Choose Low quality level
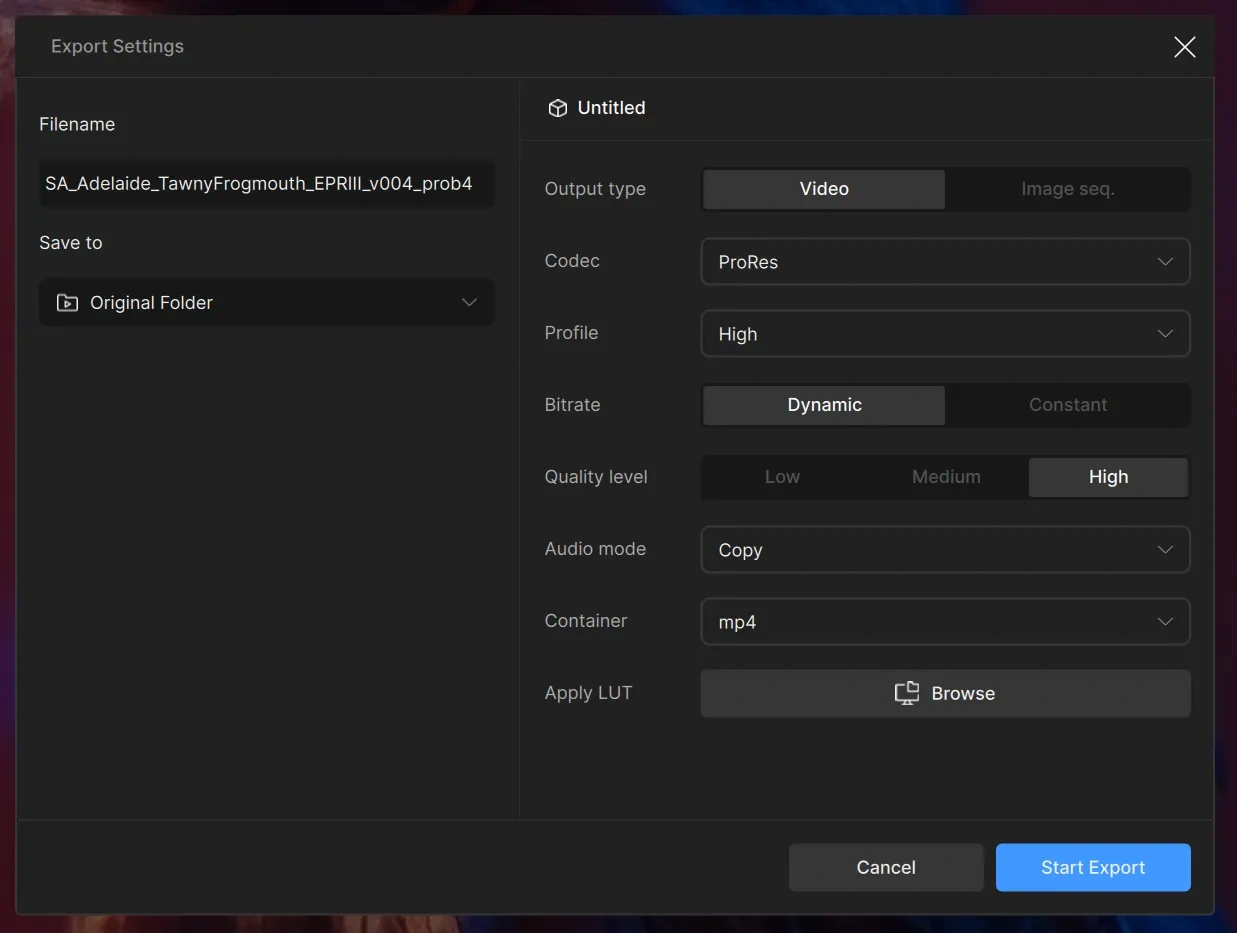The image size is (1237, 933). click(782, 477)
